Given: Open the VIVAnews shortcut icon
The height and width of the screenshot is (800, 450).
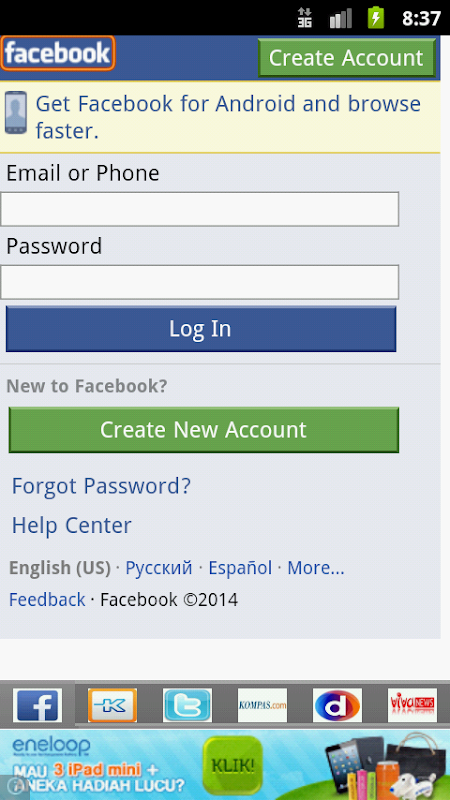Looking at the screenshot, I should click(x=412, y=705).
